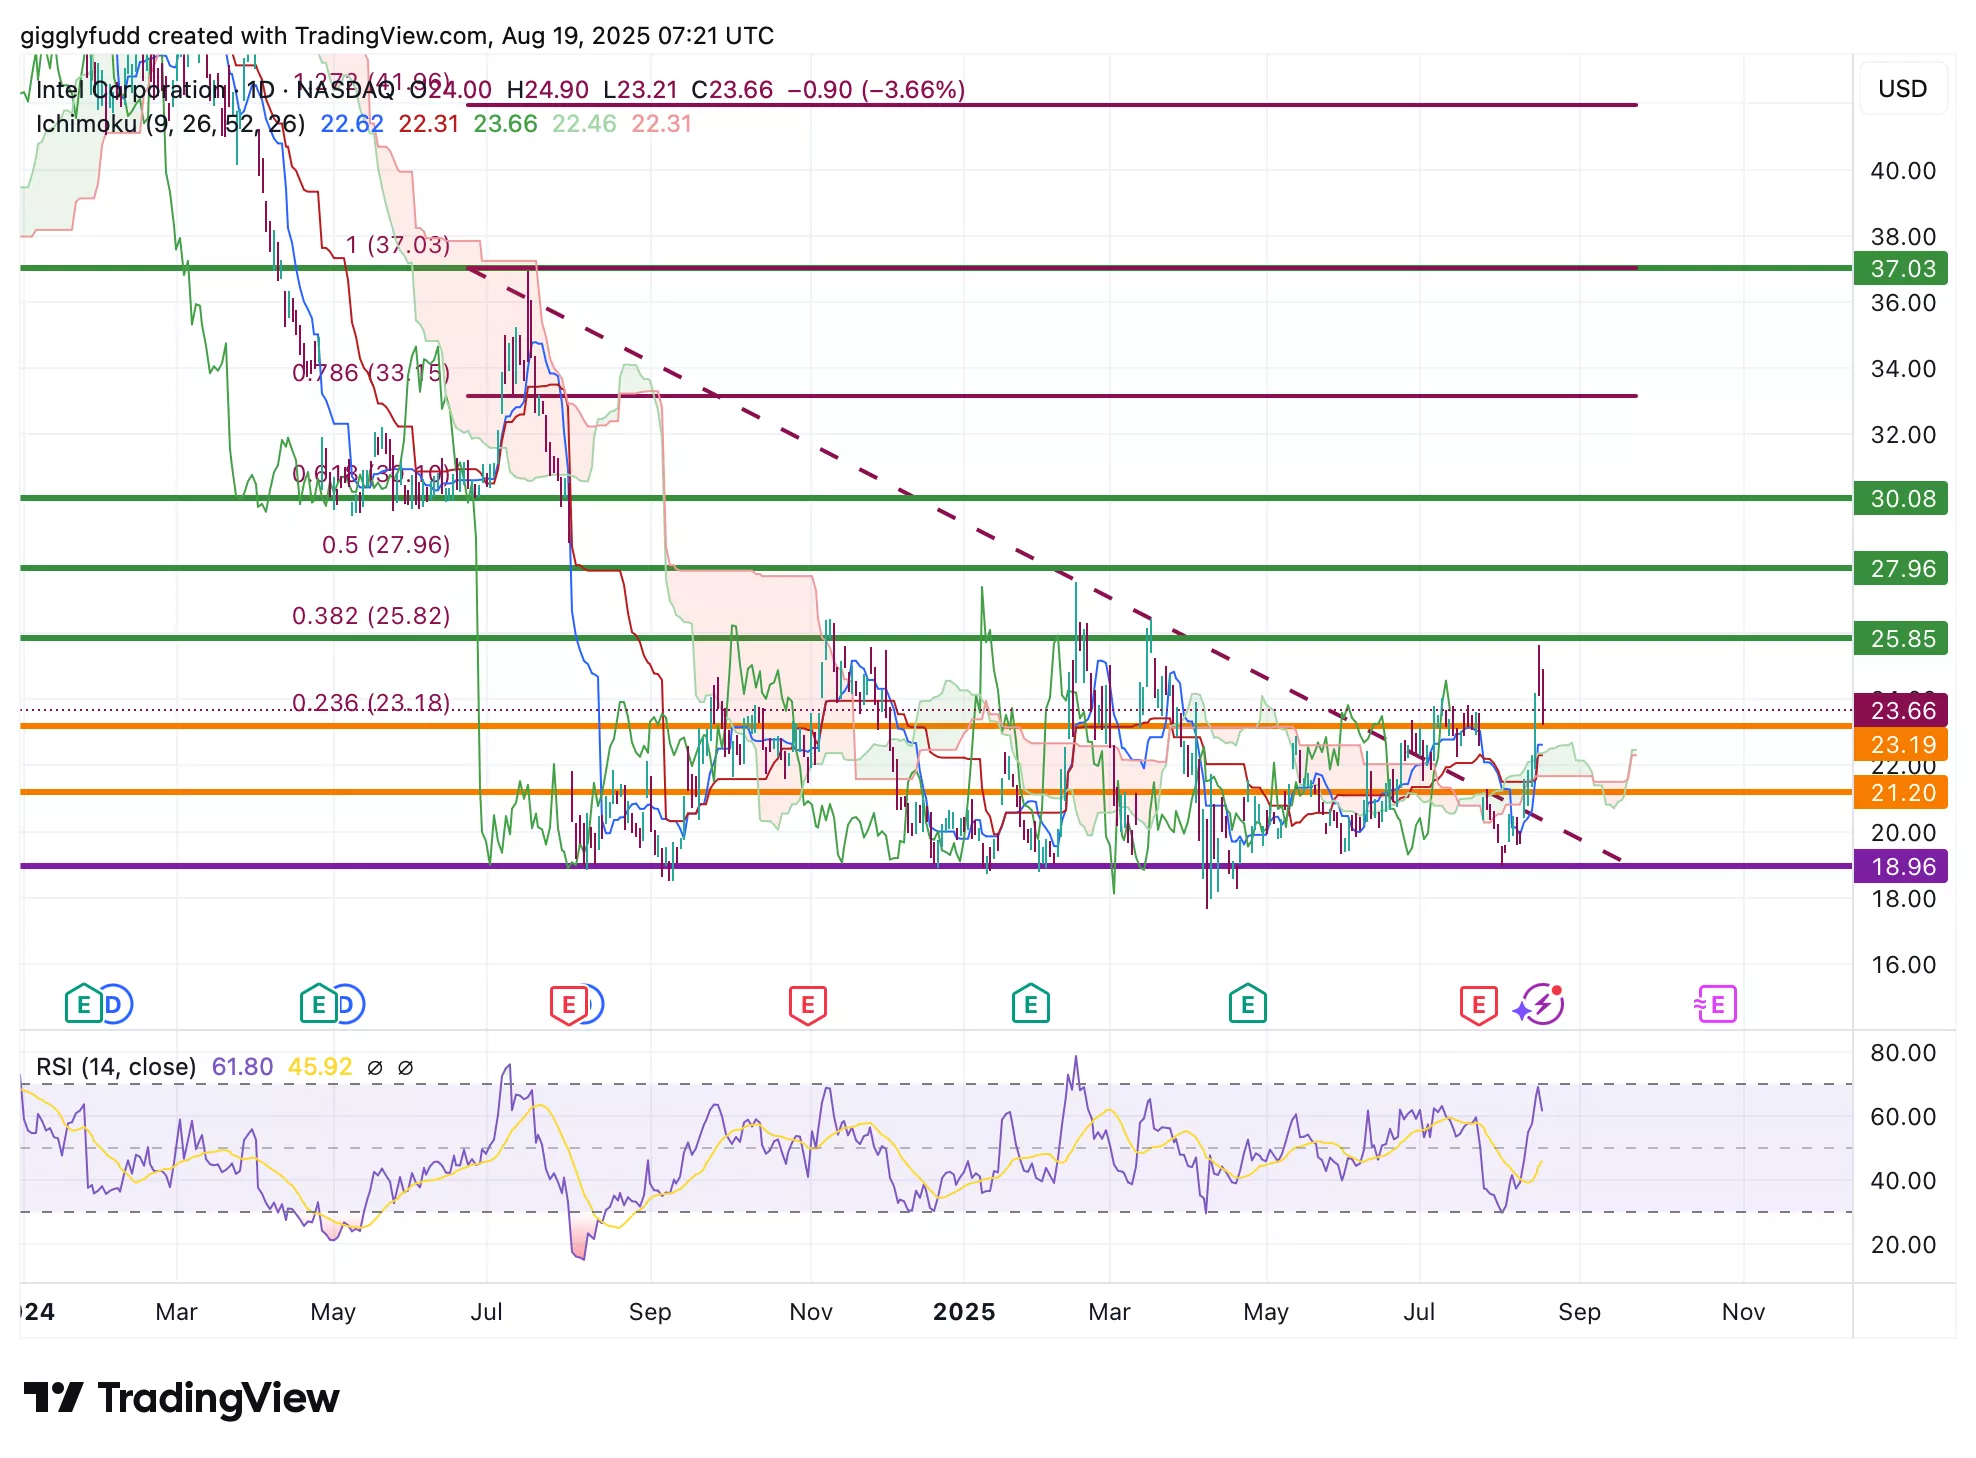1976x1458 pixels.
Task: Click the orange 21.20 price label
Action: [1901, 793]
